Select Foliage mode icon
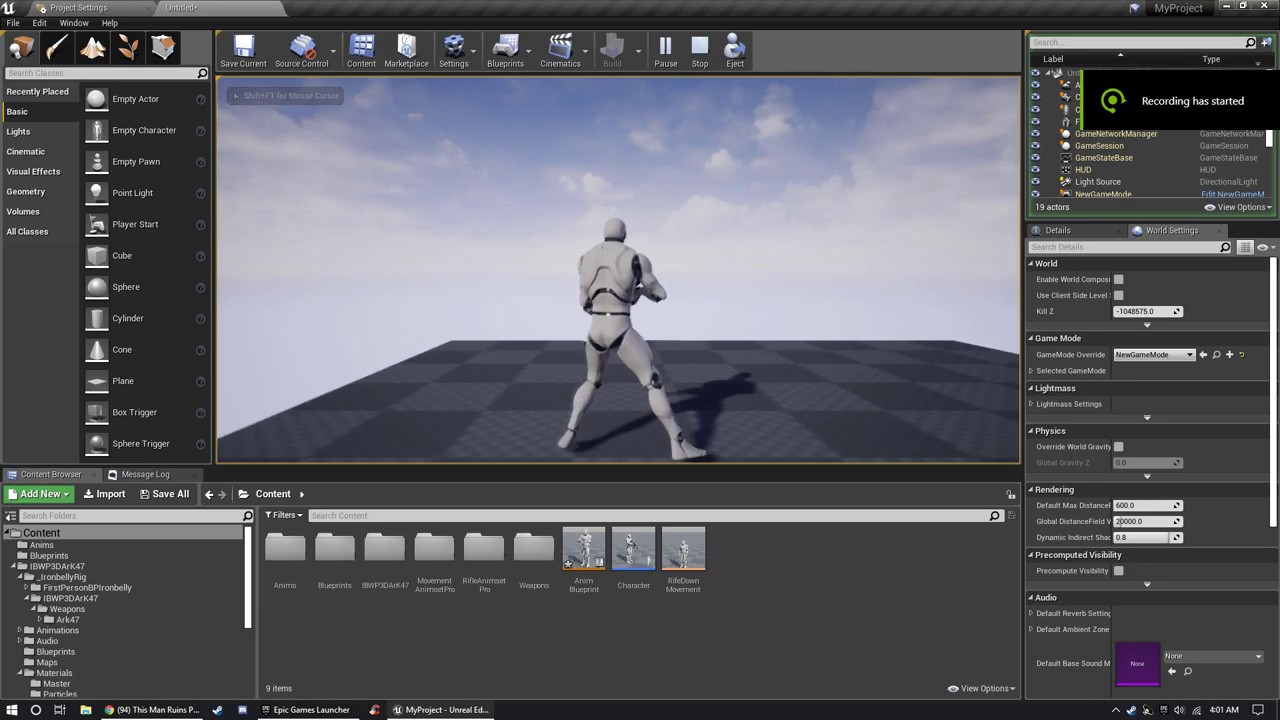Viewport: 1280px width, 720px height. click(x=128, y=47)
